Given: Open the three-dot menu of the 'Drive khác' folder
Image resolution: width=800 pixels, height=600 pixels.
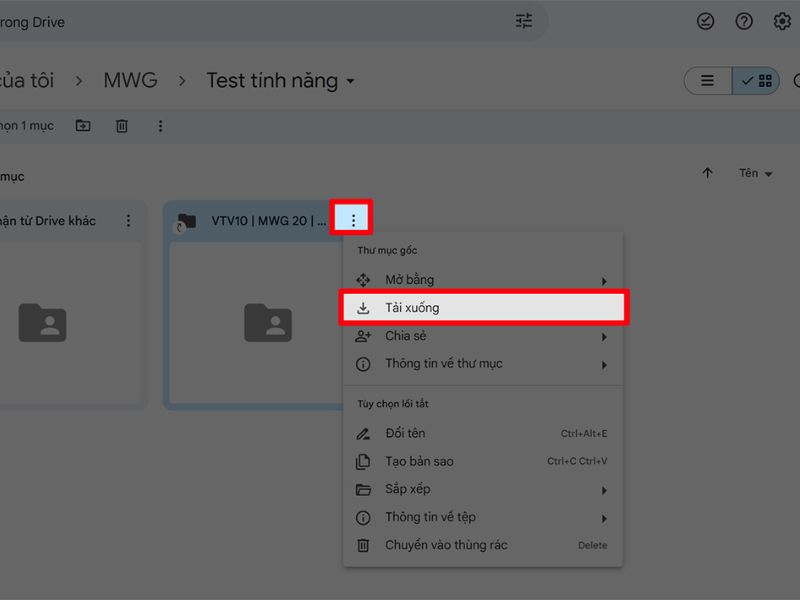Looking at the screenshot, I should pos(129,220).
